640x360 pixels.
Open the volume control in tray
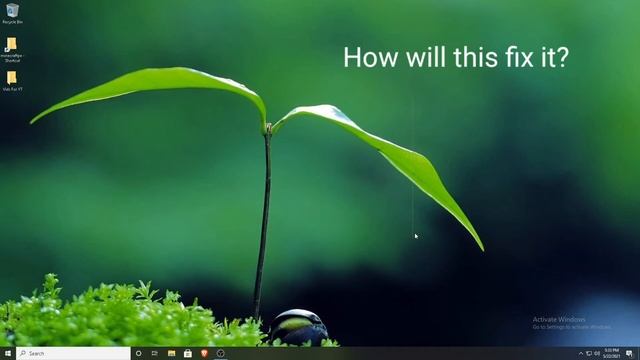[597, 353]
